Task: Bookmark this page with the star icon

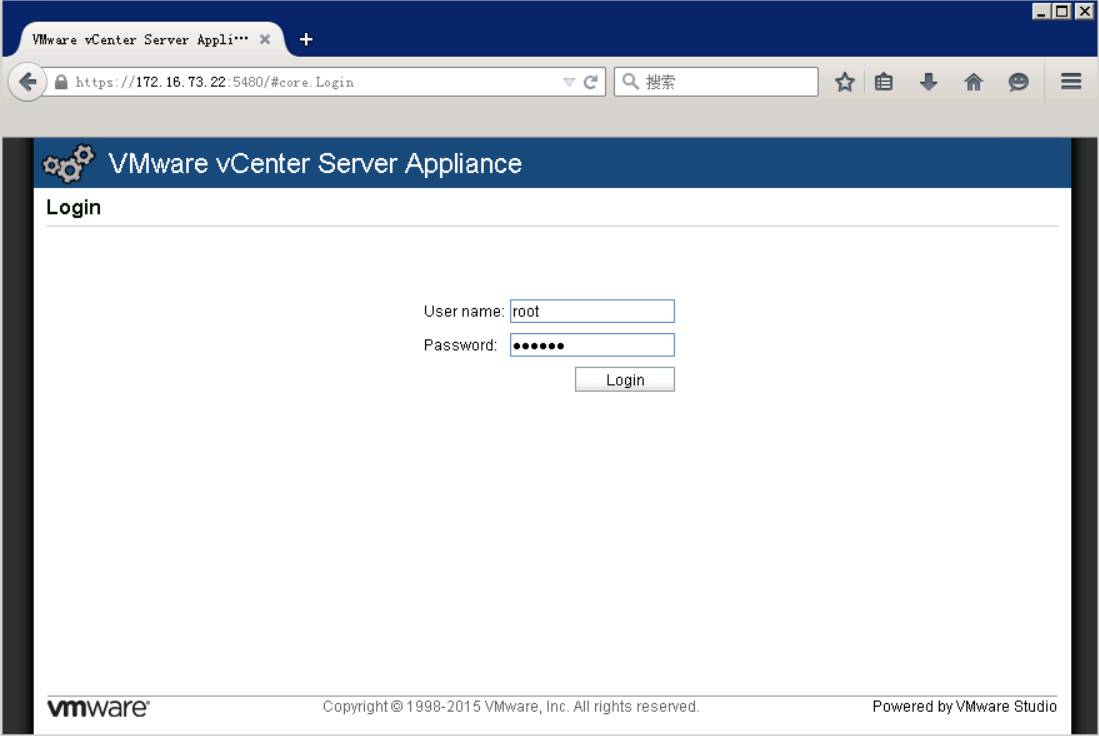Action: tap(845, 82)
